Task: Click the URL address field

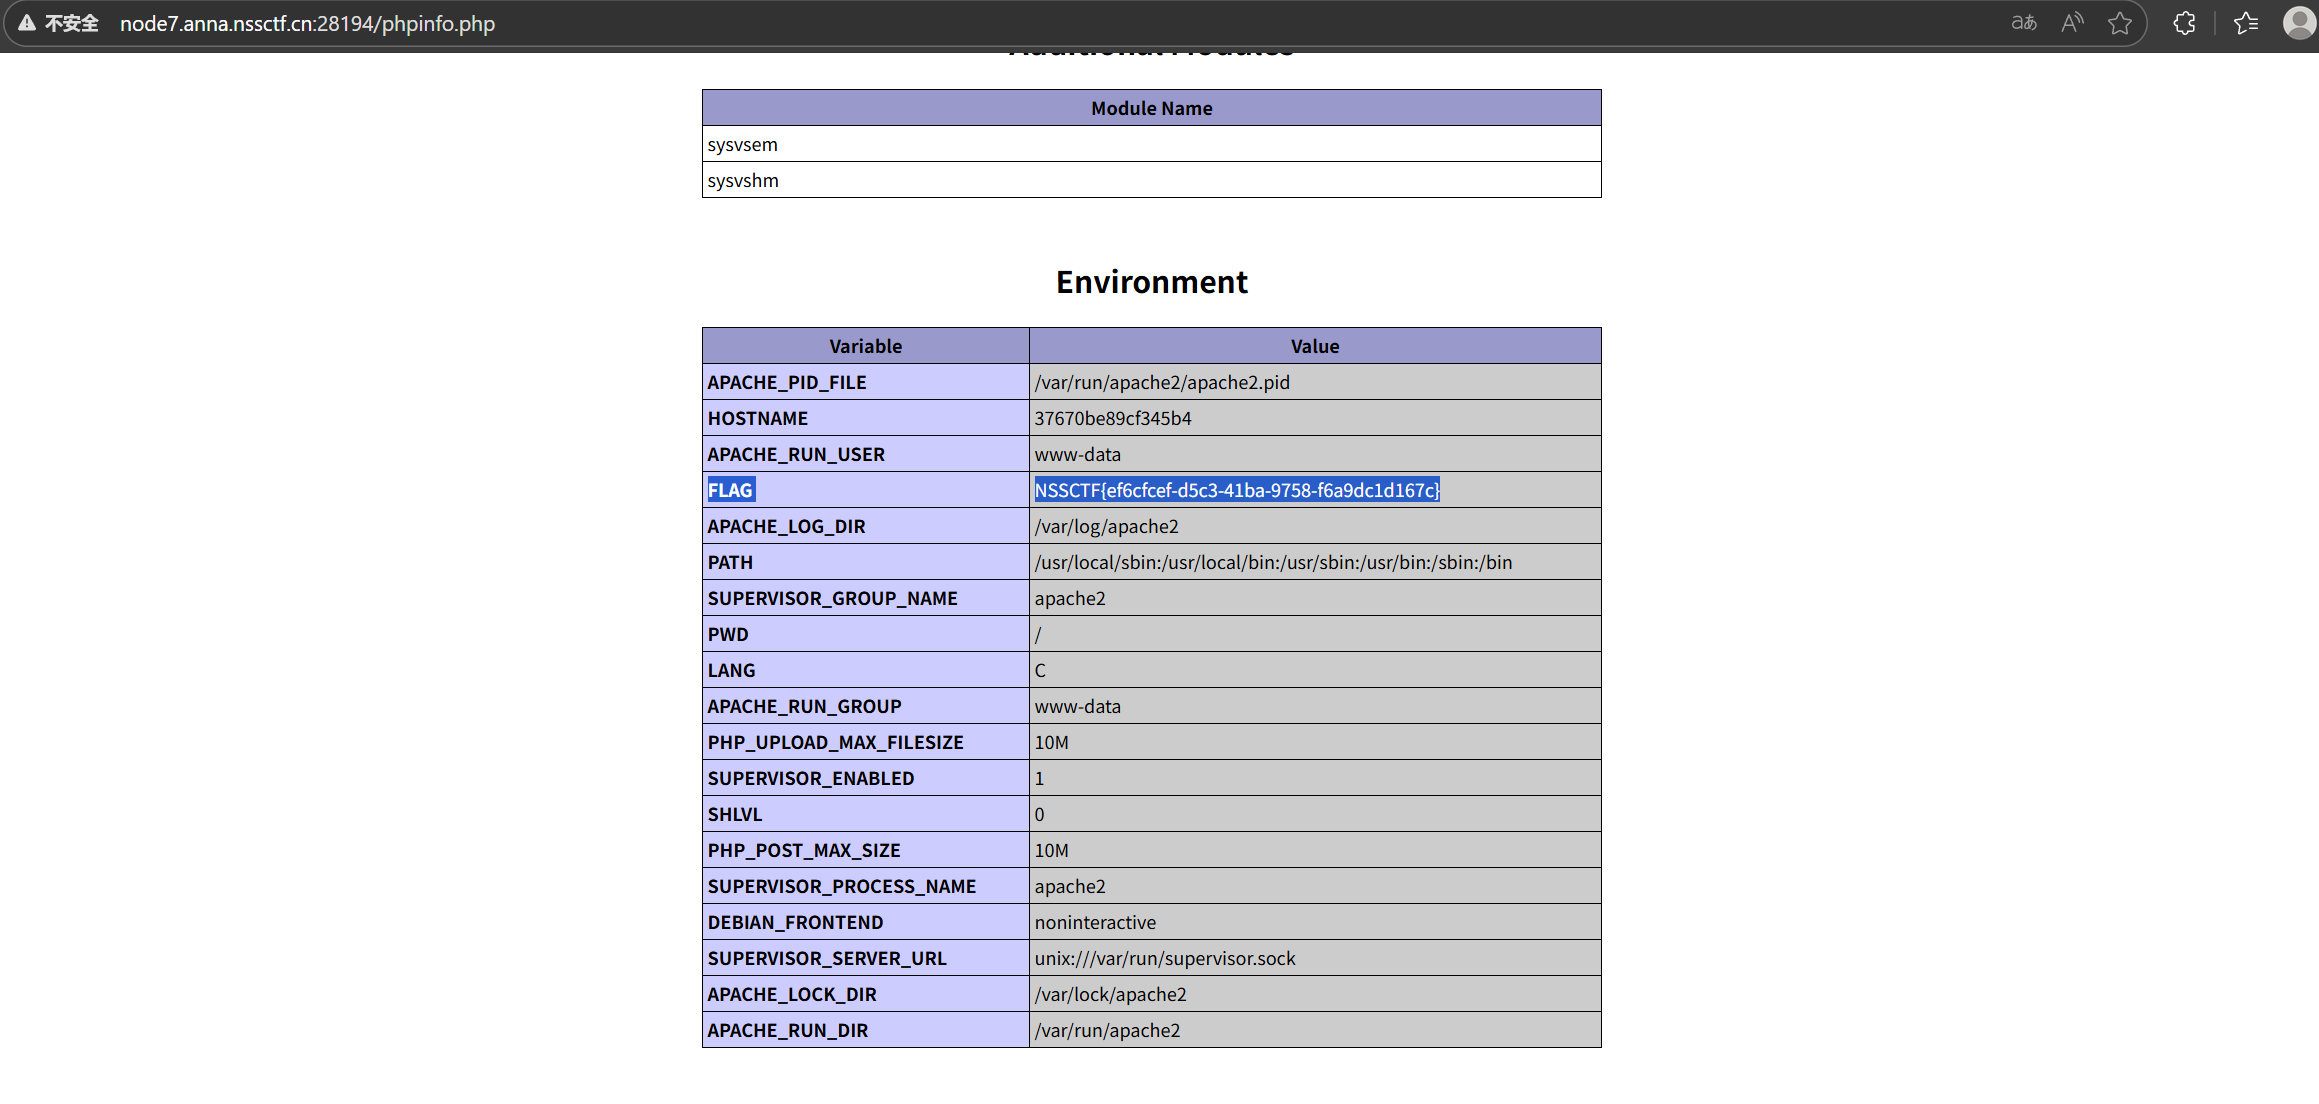Action: click(x=307, y=23)
